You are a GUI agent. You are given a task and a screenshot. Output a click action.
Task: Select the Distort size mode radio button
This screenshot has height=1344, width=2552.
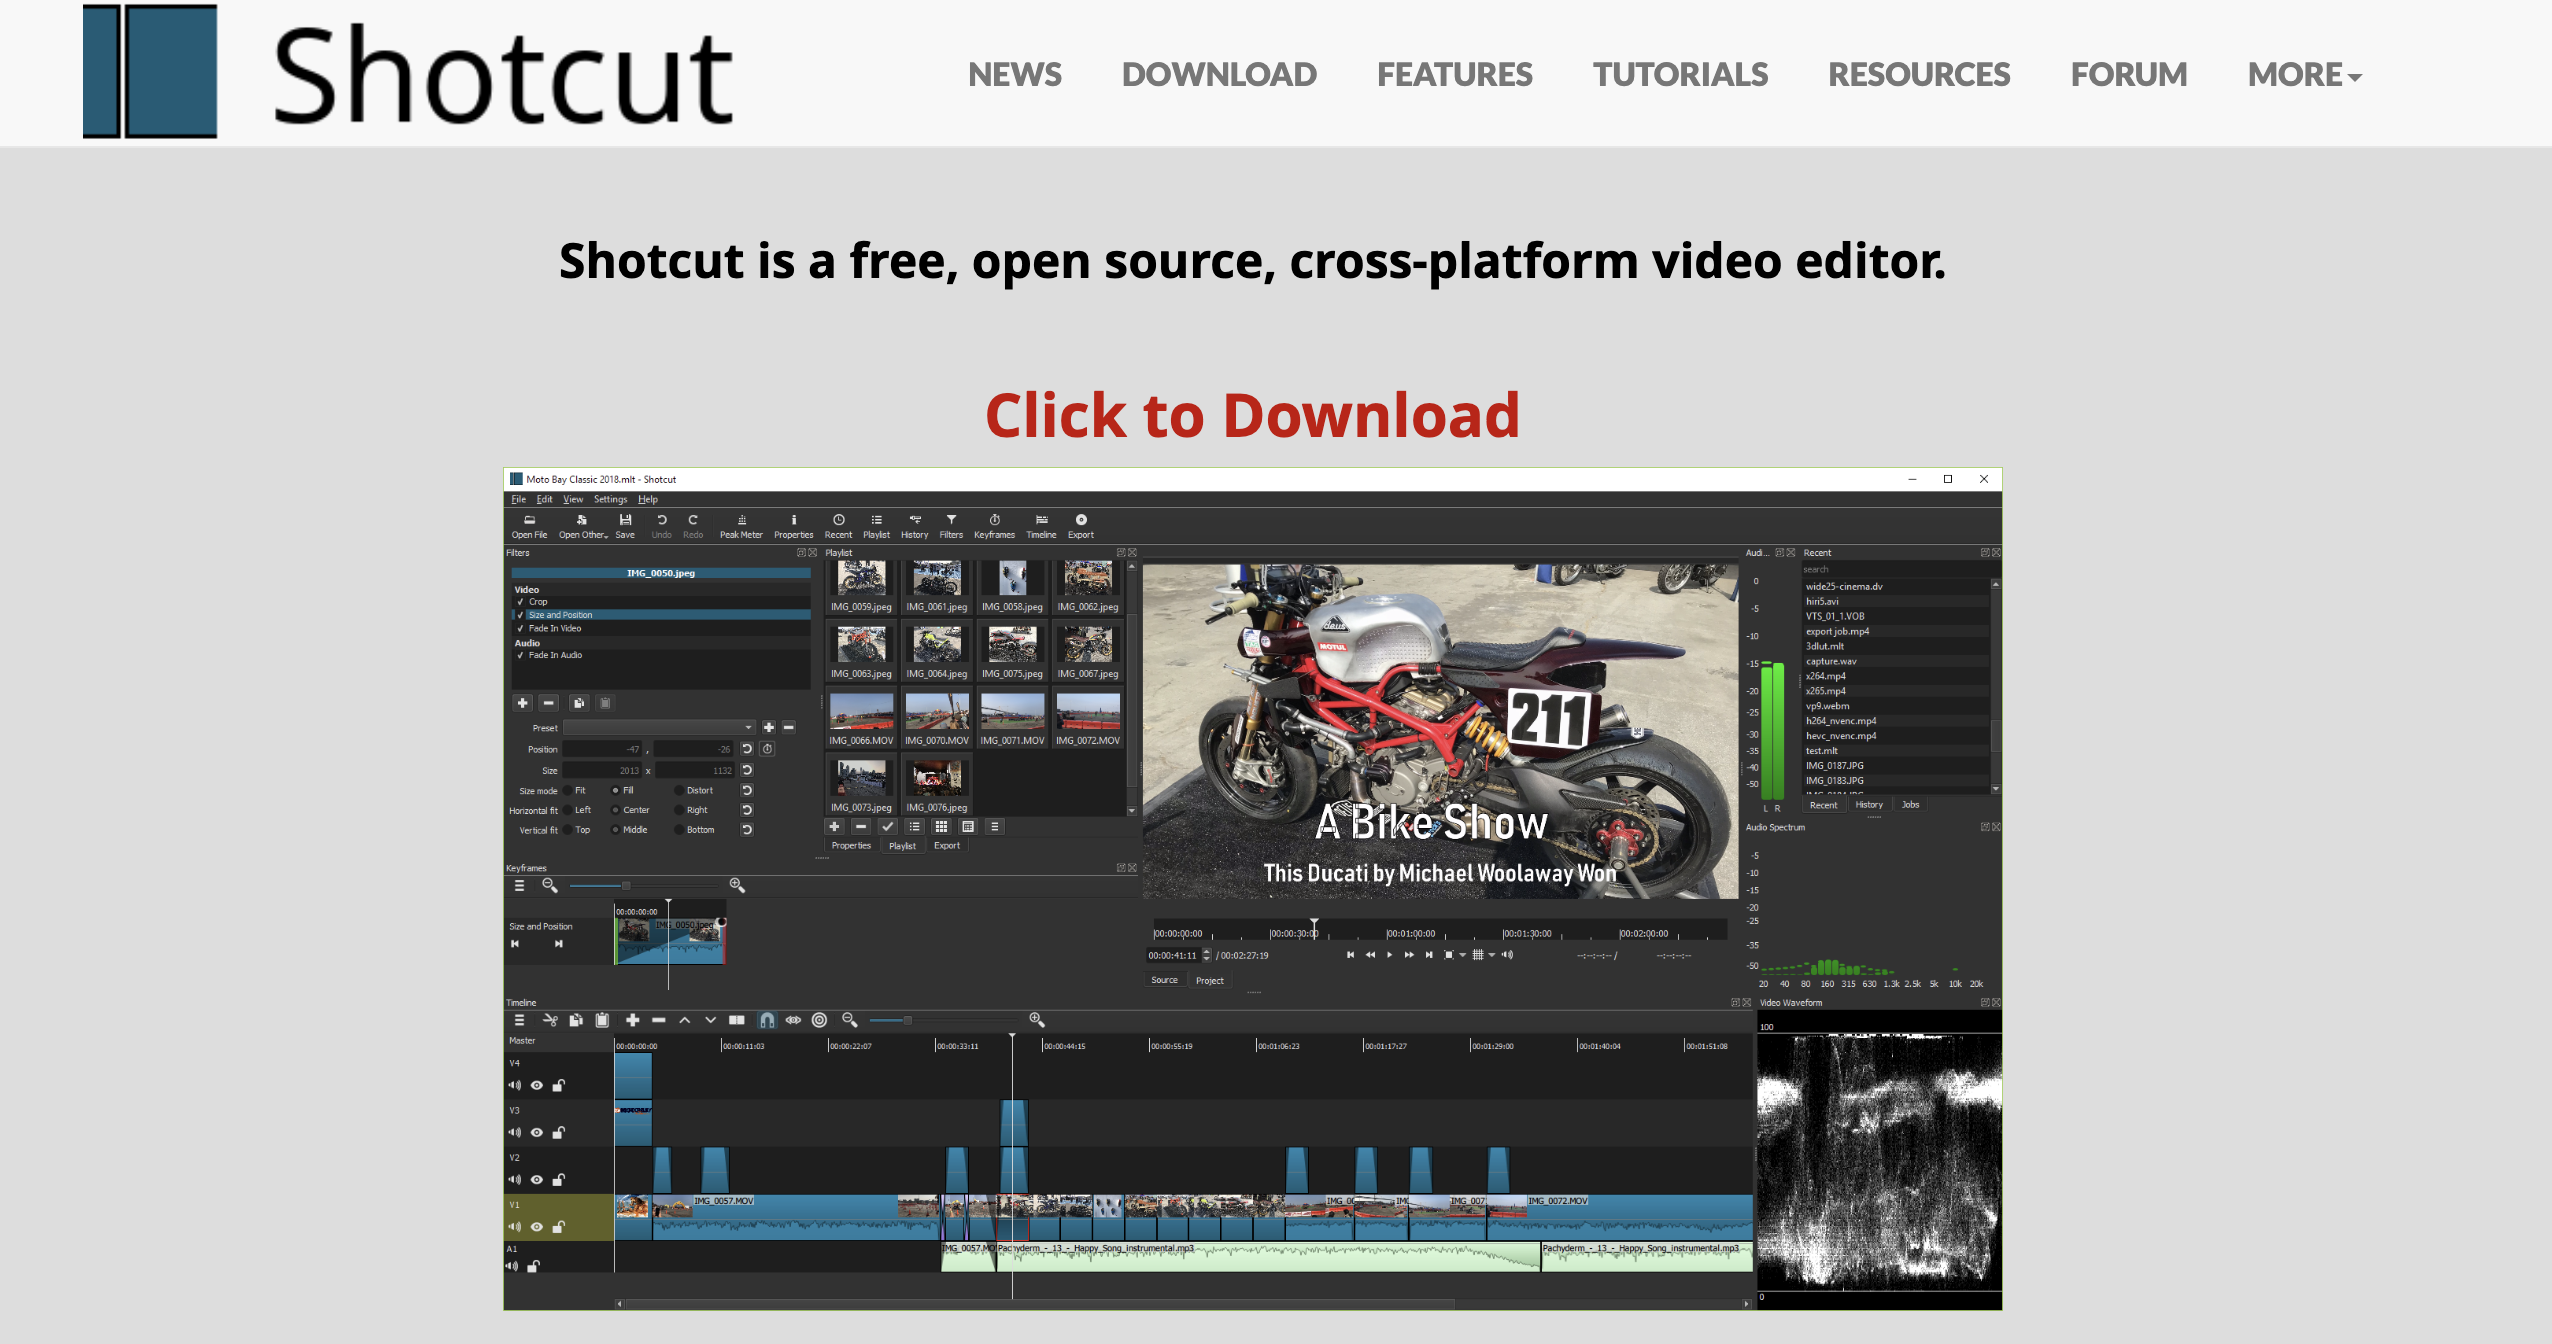click(680, 791)
